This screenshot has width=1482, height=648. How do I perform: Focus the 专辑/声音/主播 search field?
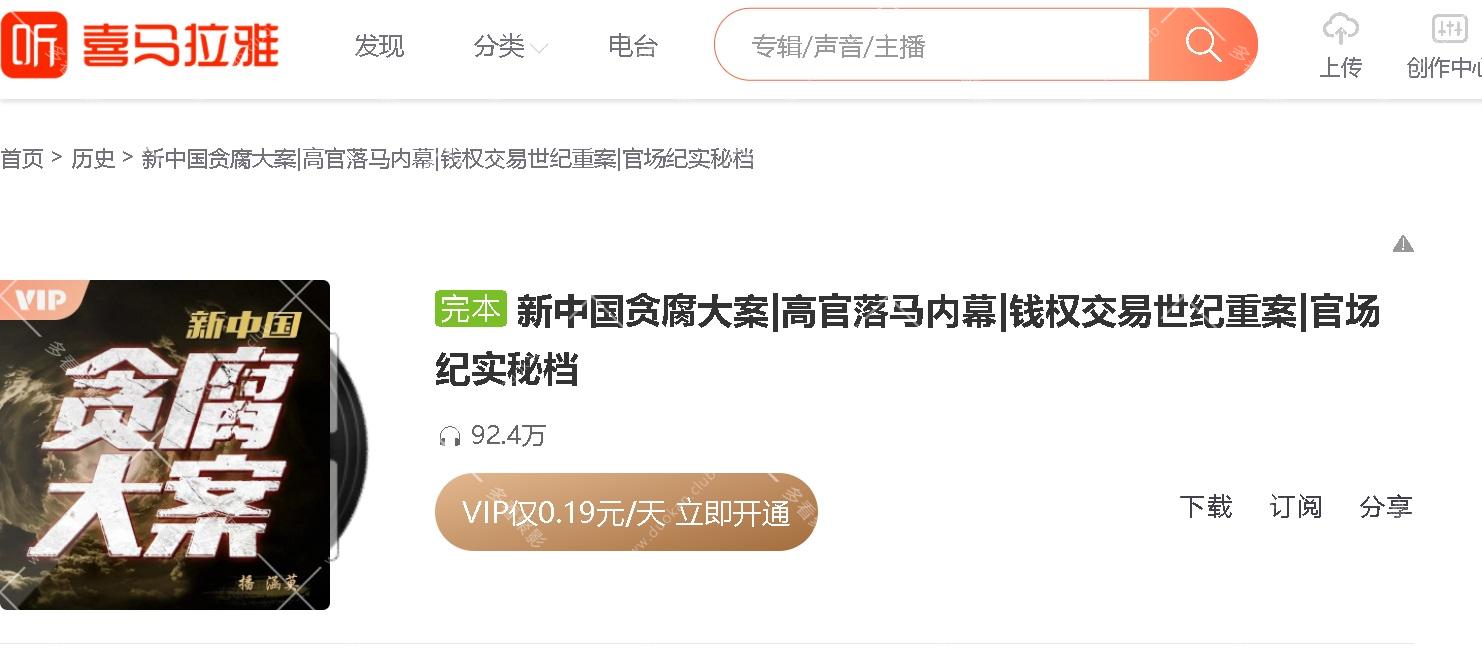click(932, 45)
